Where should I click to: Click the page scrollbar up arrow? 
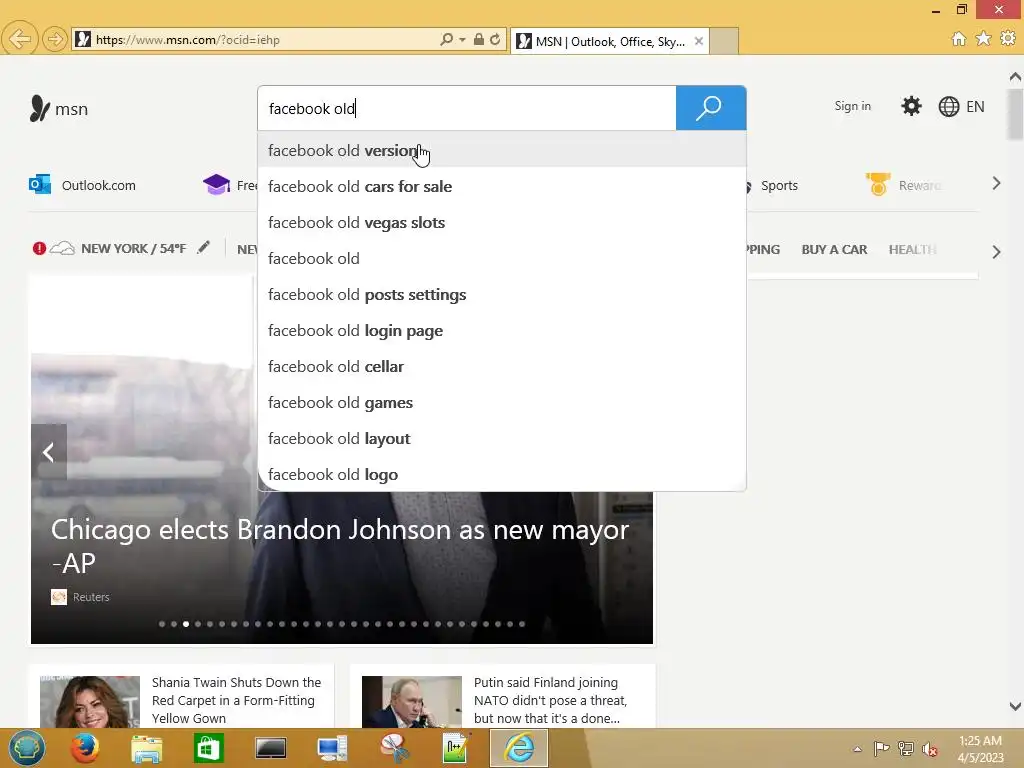1015,76
